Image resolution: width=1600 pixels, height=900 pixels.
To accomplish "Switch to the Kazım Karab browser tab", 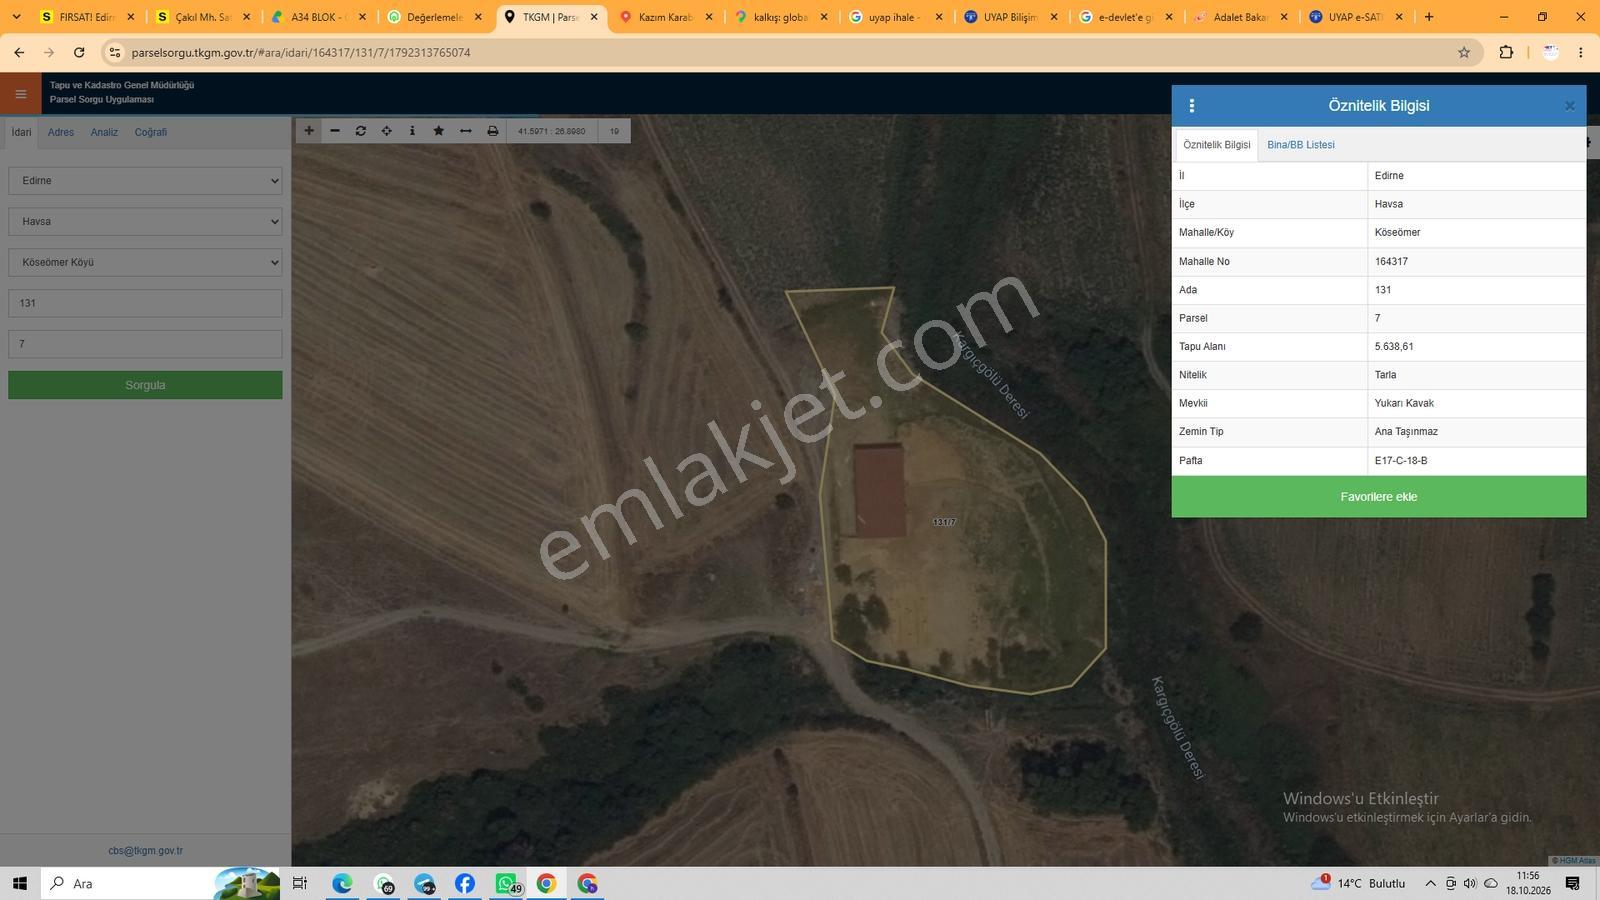I will pos(667,17).
